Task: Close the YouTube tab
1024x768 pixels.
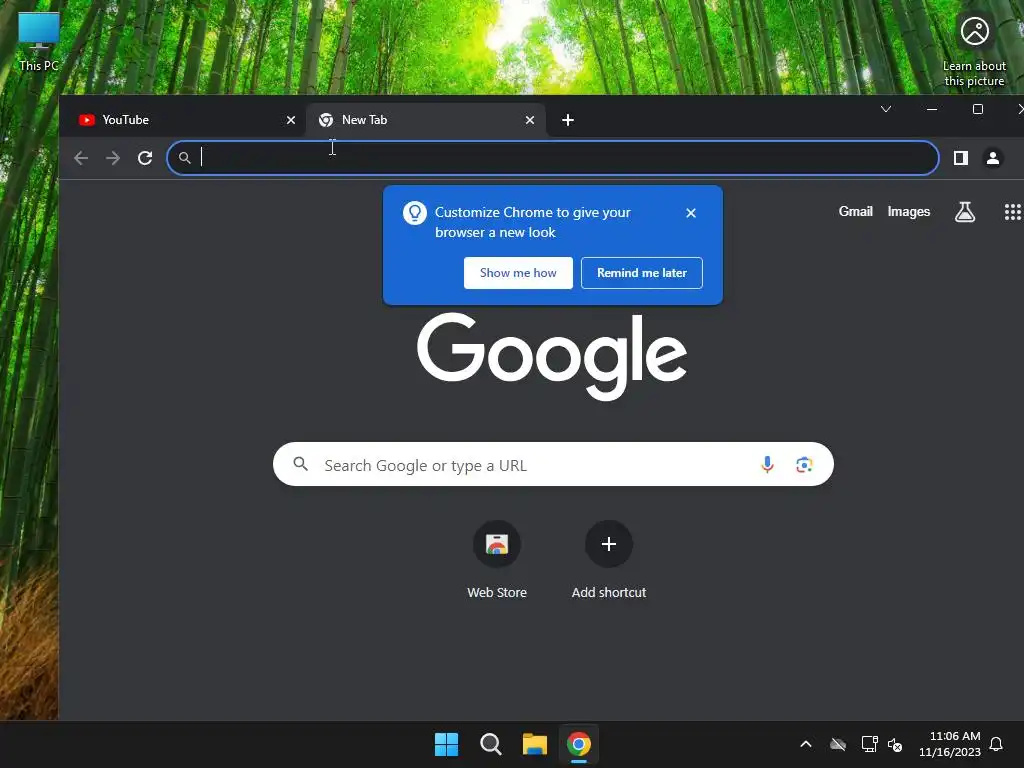Action: [x=291, y=120]
